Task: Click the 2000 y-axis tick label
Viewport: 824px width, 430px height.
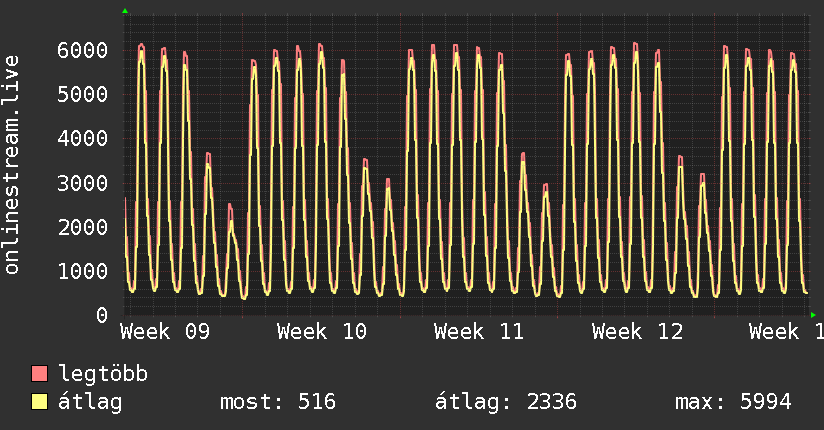Action: pos(83,227)
